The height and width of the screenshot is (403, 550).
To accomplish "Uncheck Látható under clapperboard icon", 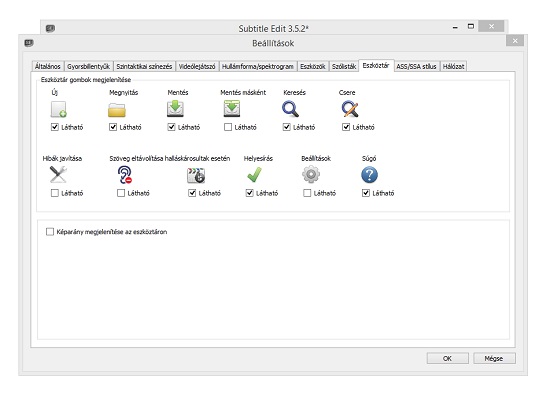I will [x=192, y=193].
